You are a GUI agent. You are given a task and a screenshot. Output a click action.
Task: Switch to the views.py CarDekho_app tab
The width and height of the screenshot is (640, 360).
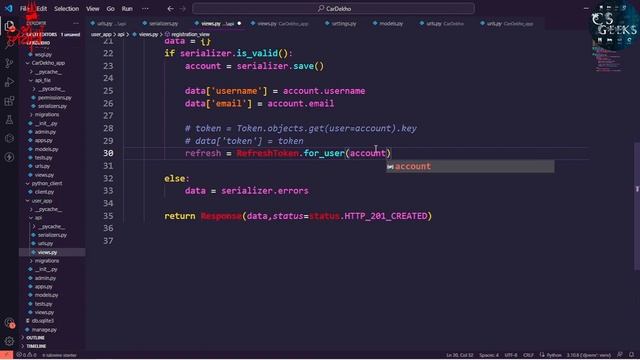pyautogui.click(x=280, y=24)
